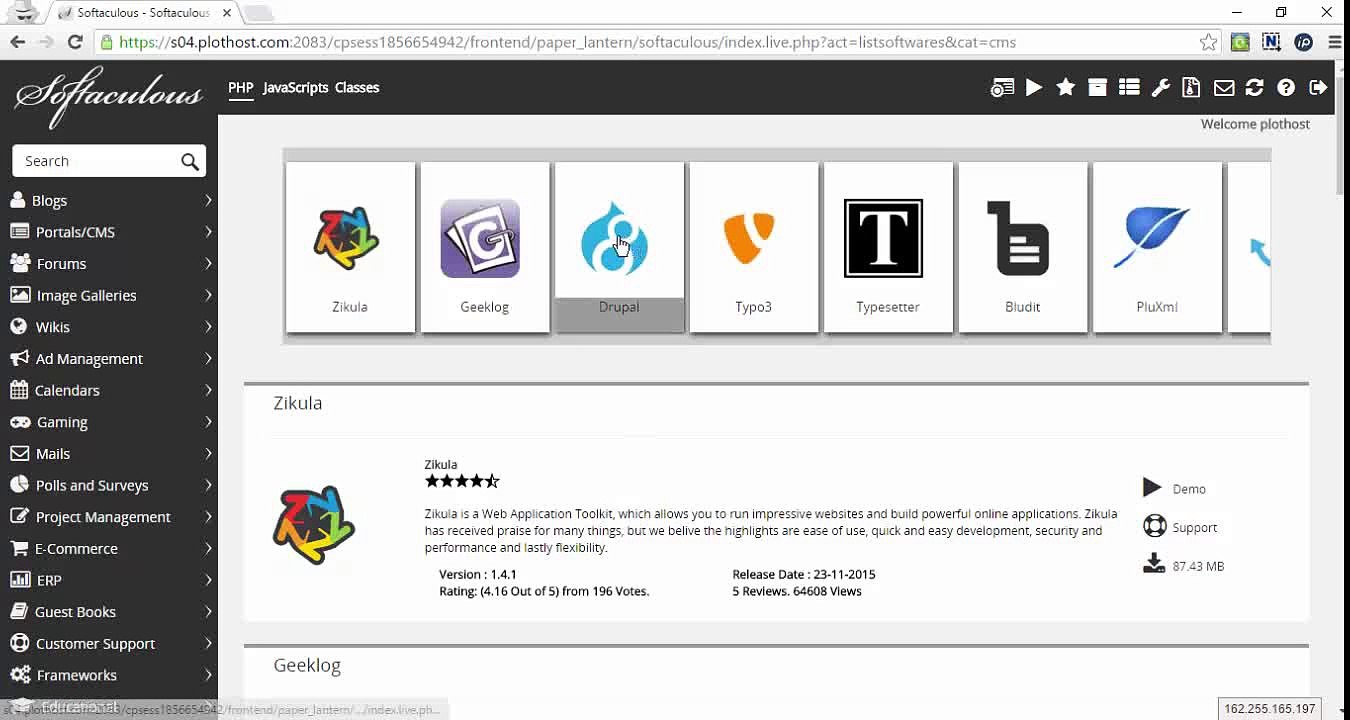Click the Zikula section heading
This screenshot has height=720, width=1350.
click(298, 403)
